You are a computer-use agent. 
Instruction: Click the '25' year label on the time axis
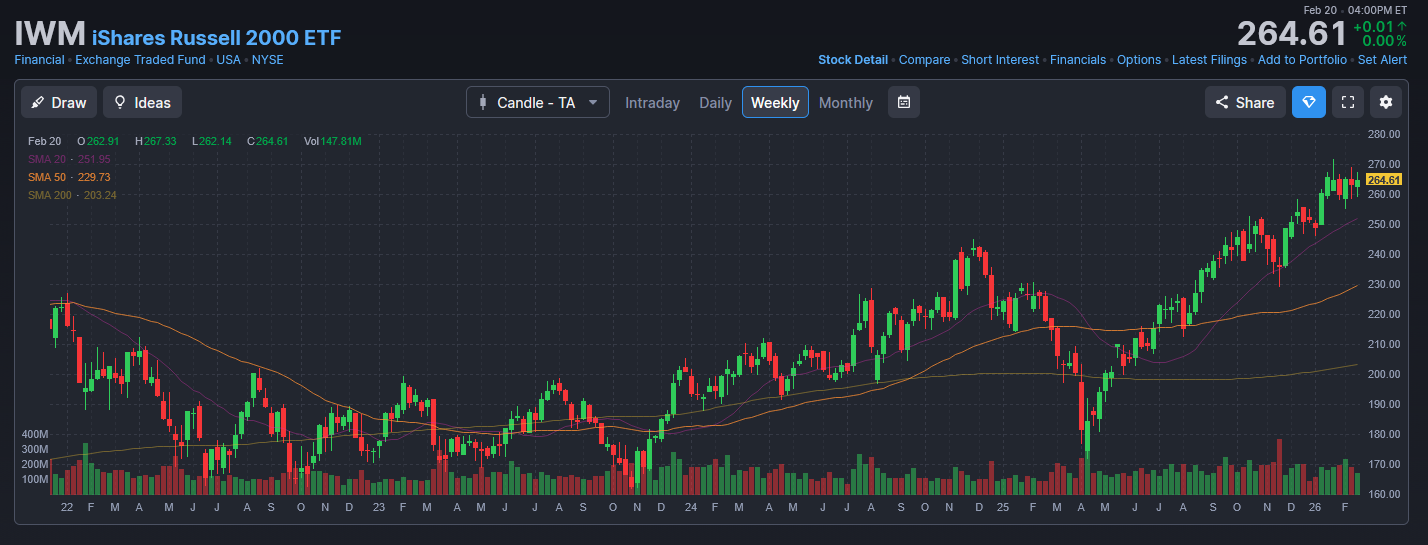click(x=1003, y=508)
